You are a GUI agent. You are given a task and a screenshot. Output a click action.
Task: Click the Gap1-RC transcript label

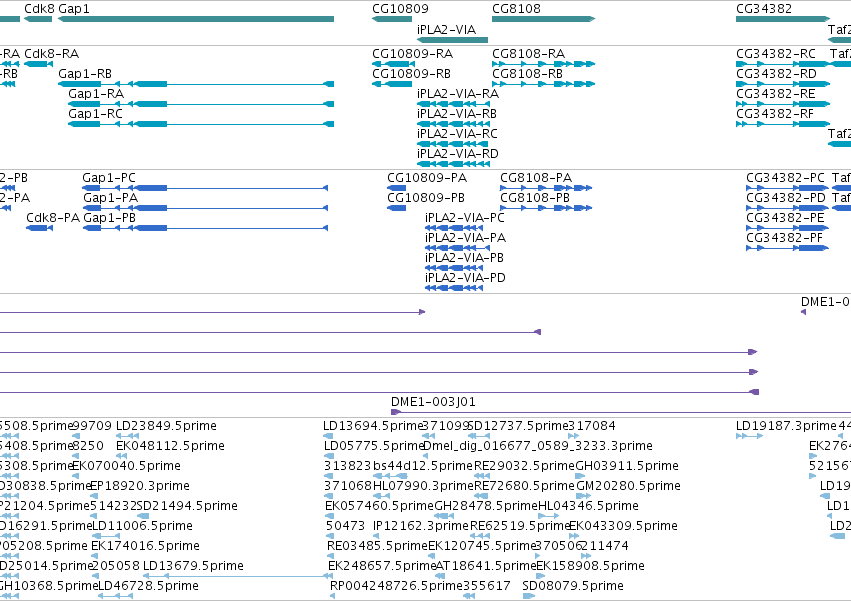95,113
